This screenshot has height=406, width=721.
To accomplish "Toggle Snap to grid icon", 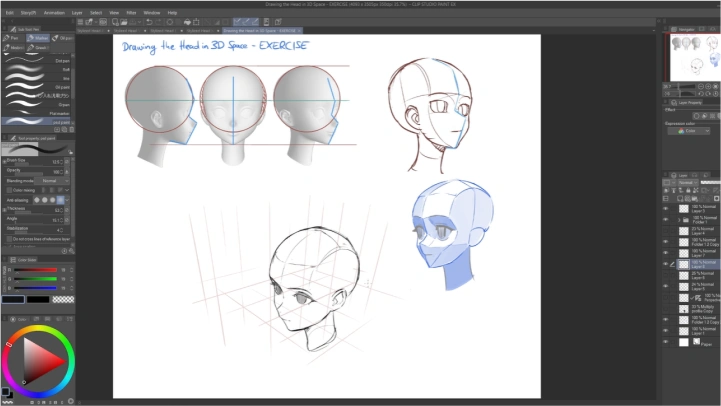I will [255, 22].
